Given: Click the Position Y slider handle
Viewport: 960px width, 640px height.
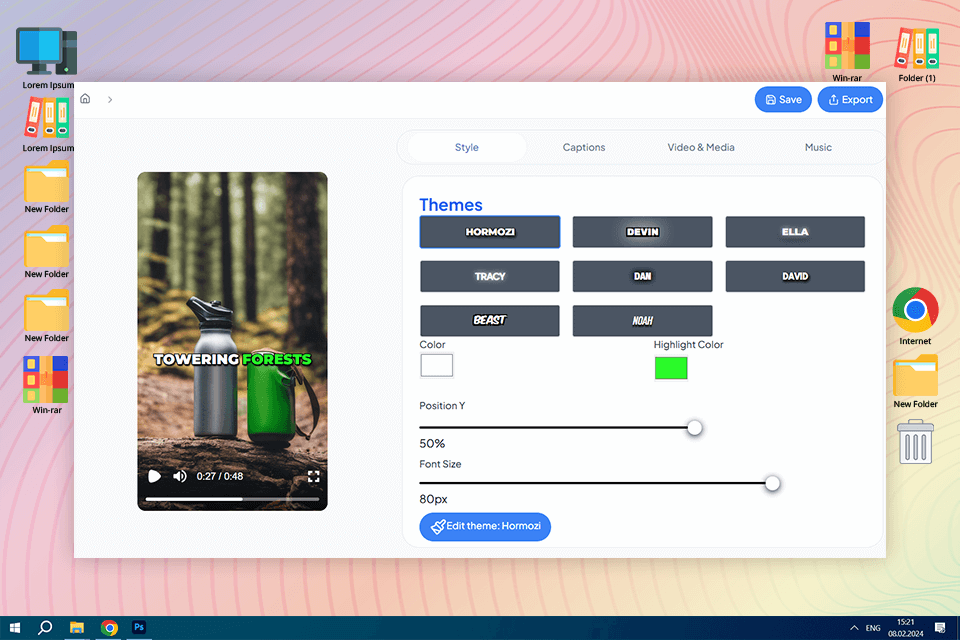Looking at the screenshot, I should tap(694, 427).
